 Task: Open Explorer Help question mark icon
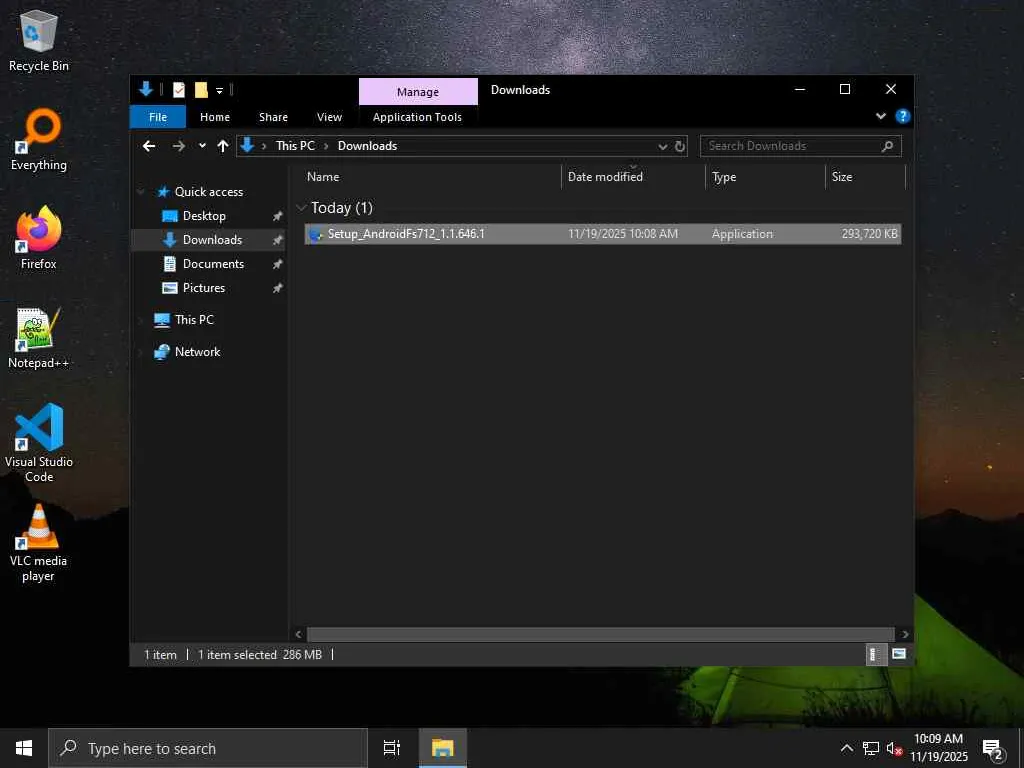[x=903, y=116]
